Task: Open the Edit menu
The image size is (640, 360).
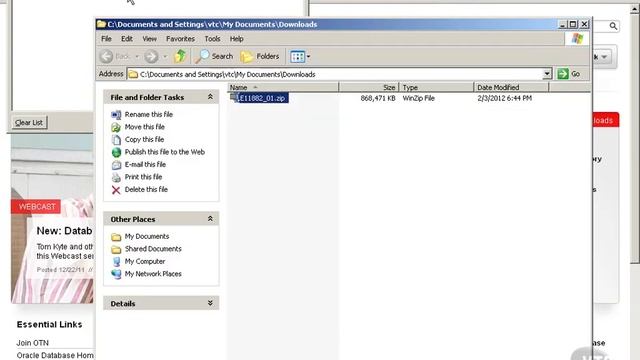Action: pos(127,39)
